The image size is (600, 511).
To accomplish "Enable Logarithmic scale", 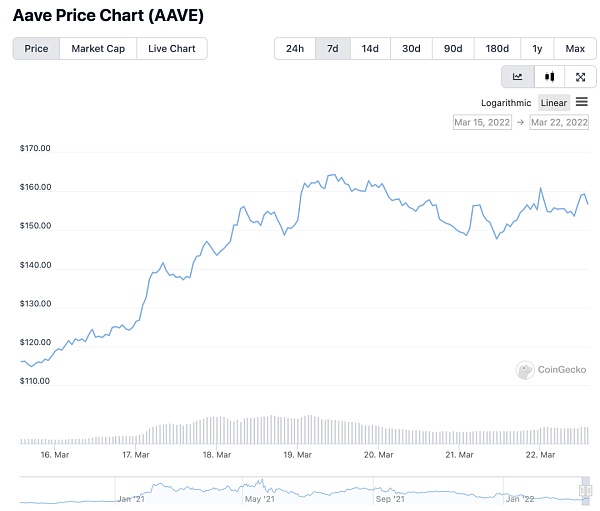I will [x=506, y=103].
